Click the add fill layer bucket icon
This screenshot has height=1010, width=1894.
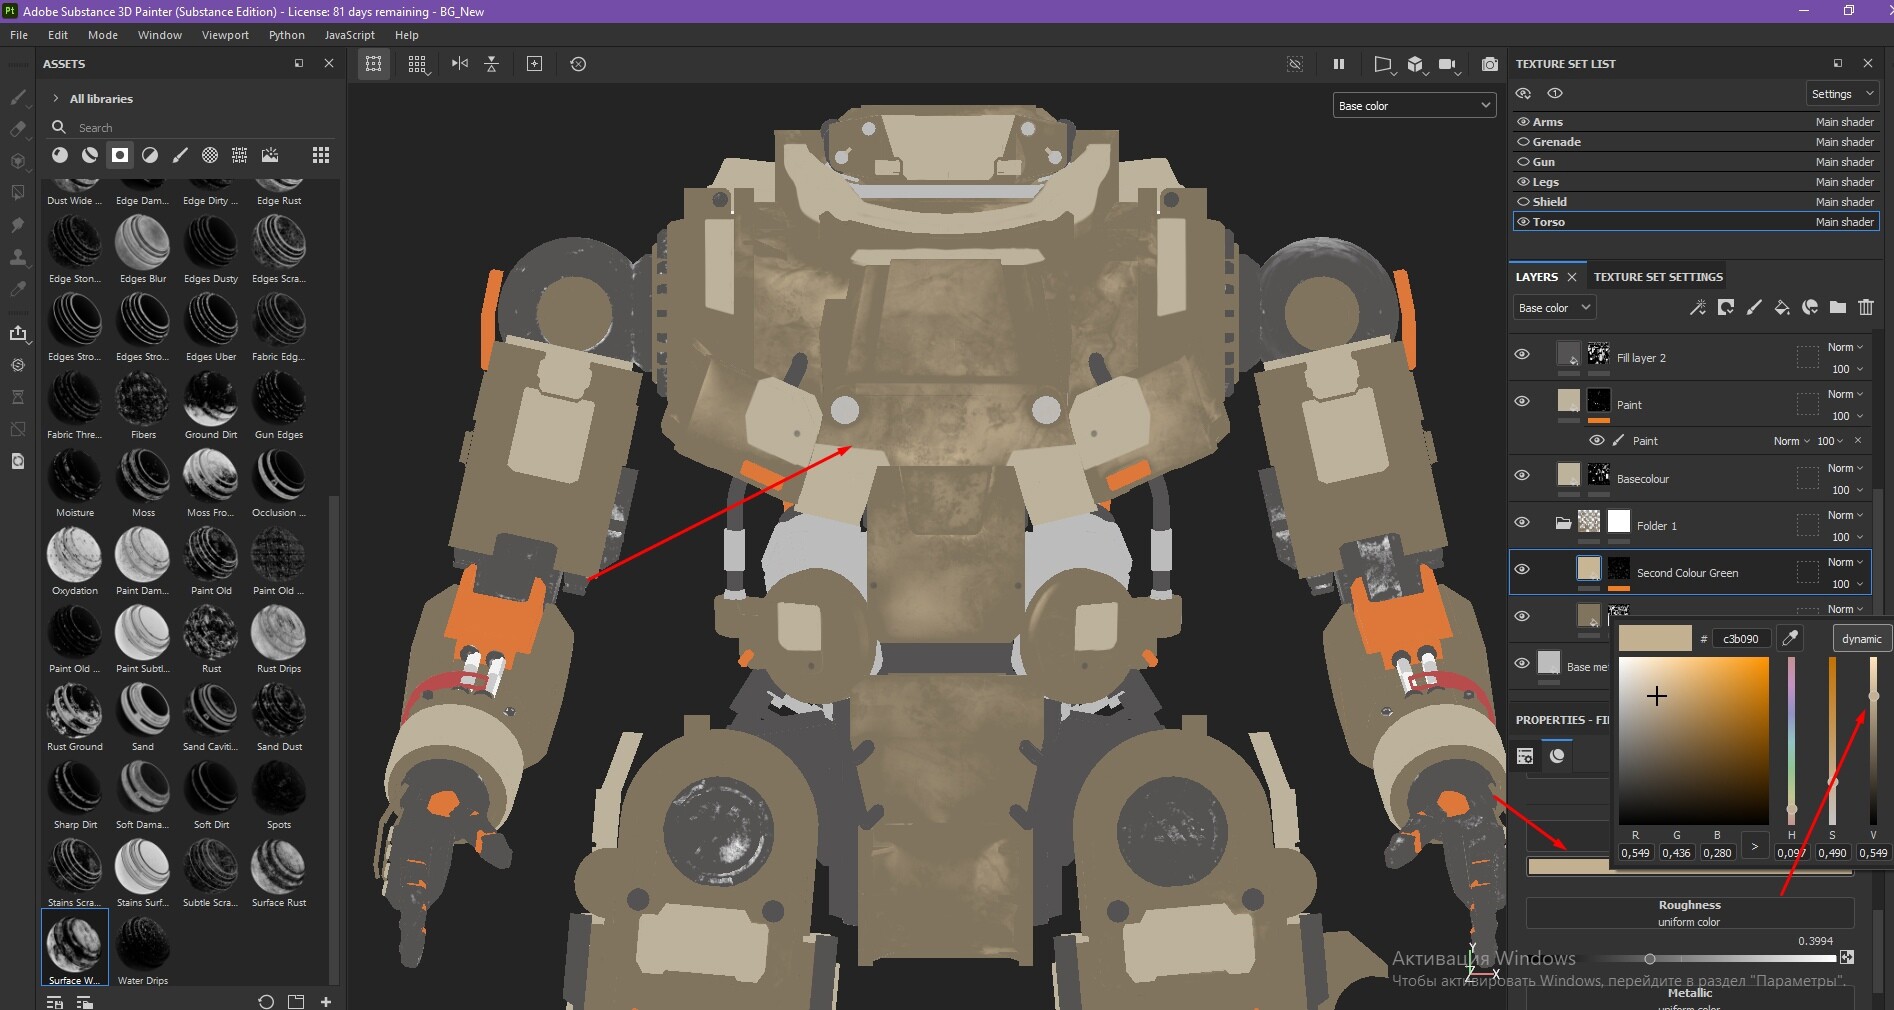pos(1781,308)
